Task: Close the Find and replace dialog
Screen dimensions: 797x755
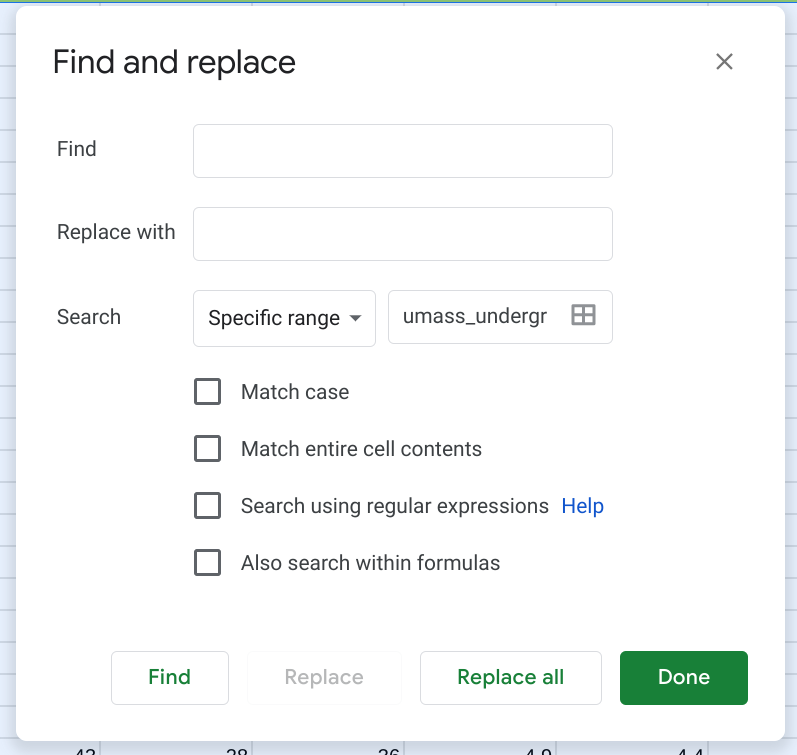Action: click(x=724, y=62)
